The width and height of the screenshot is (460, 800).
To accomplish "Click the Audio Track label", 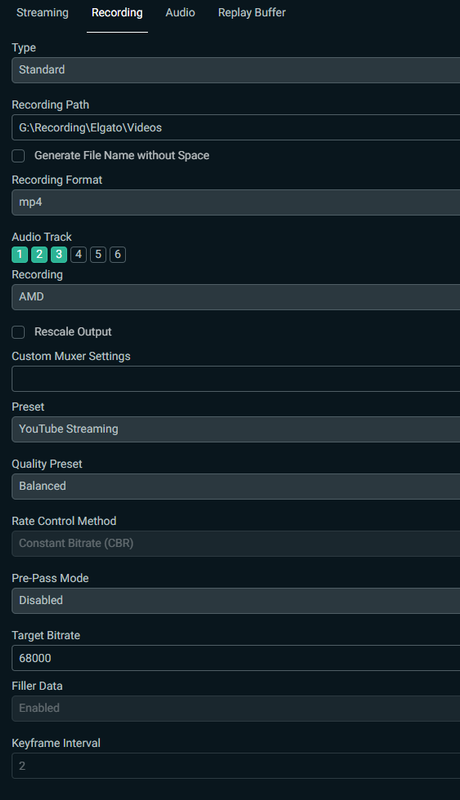I will pyautogui.click(x=42, y=237).
